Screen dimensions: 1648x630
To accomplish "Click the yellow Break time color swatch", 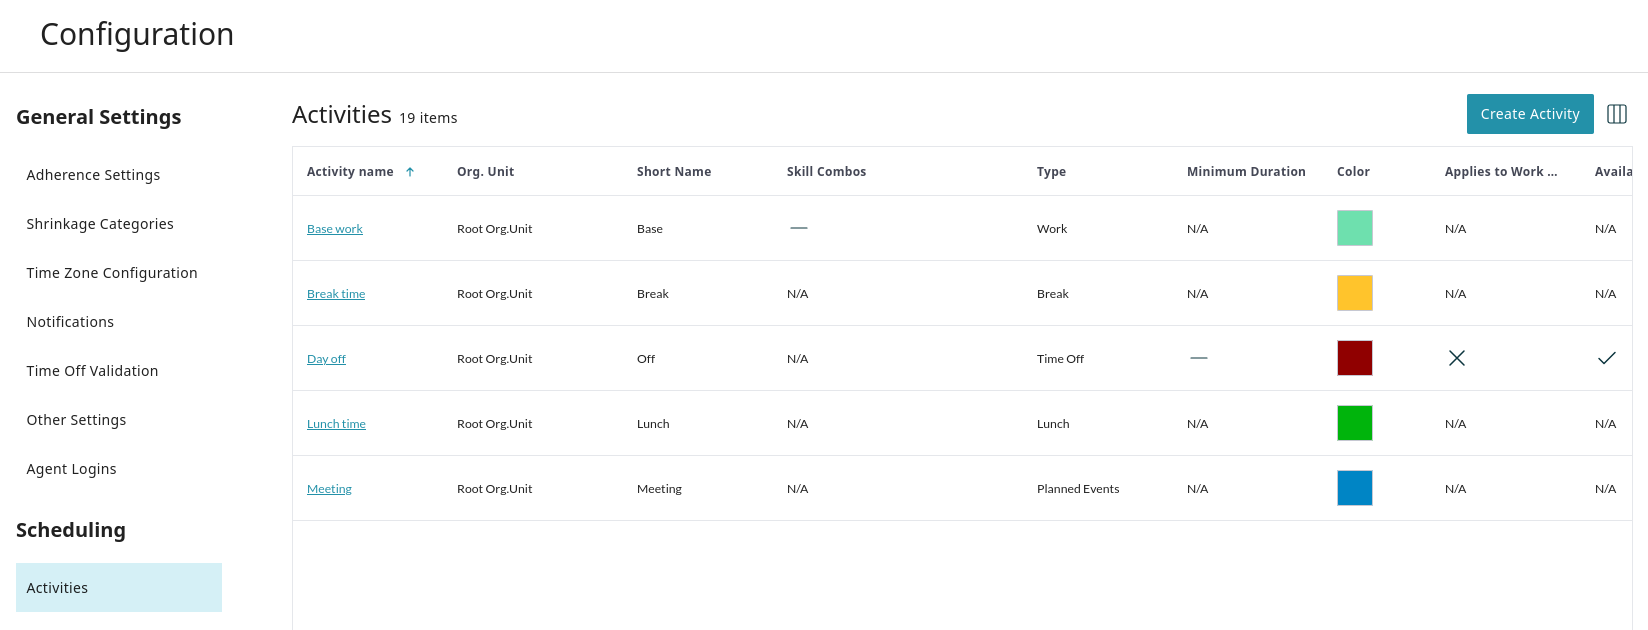I will click(1354, 293).
